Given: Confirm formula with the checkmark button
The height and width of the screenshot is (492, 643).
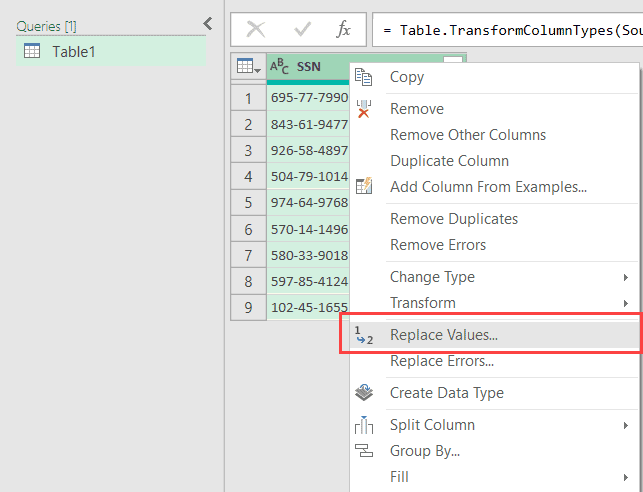Looking at the screenshot, I should pos(300,30).
